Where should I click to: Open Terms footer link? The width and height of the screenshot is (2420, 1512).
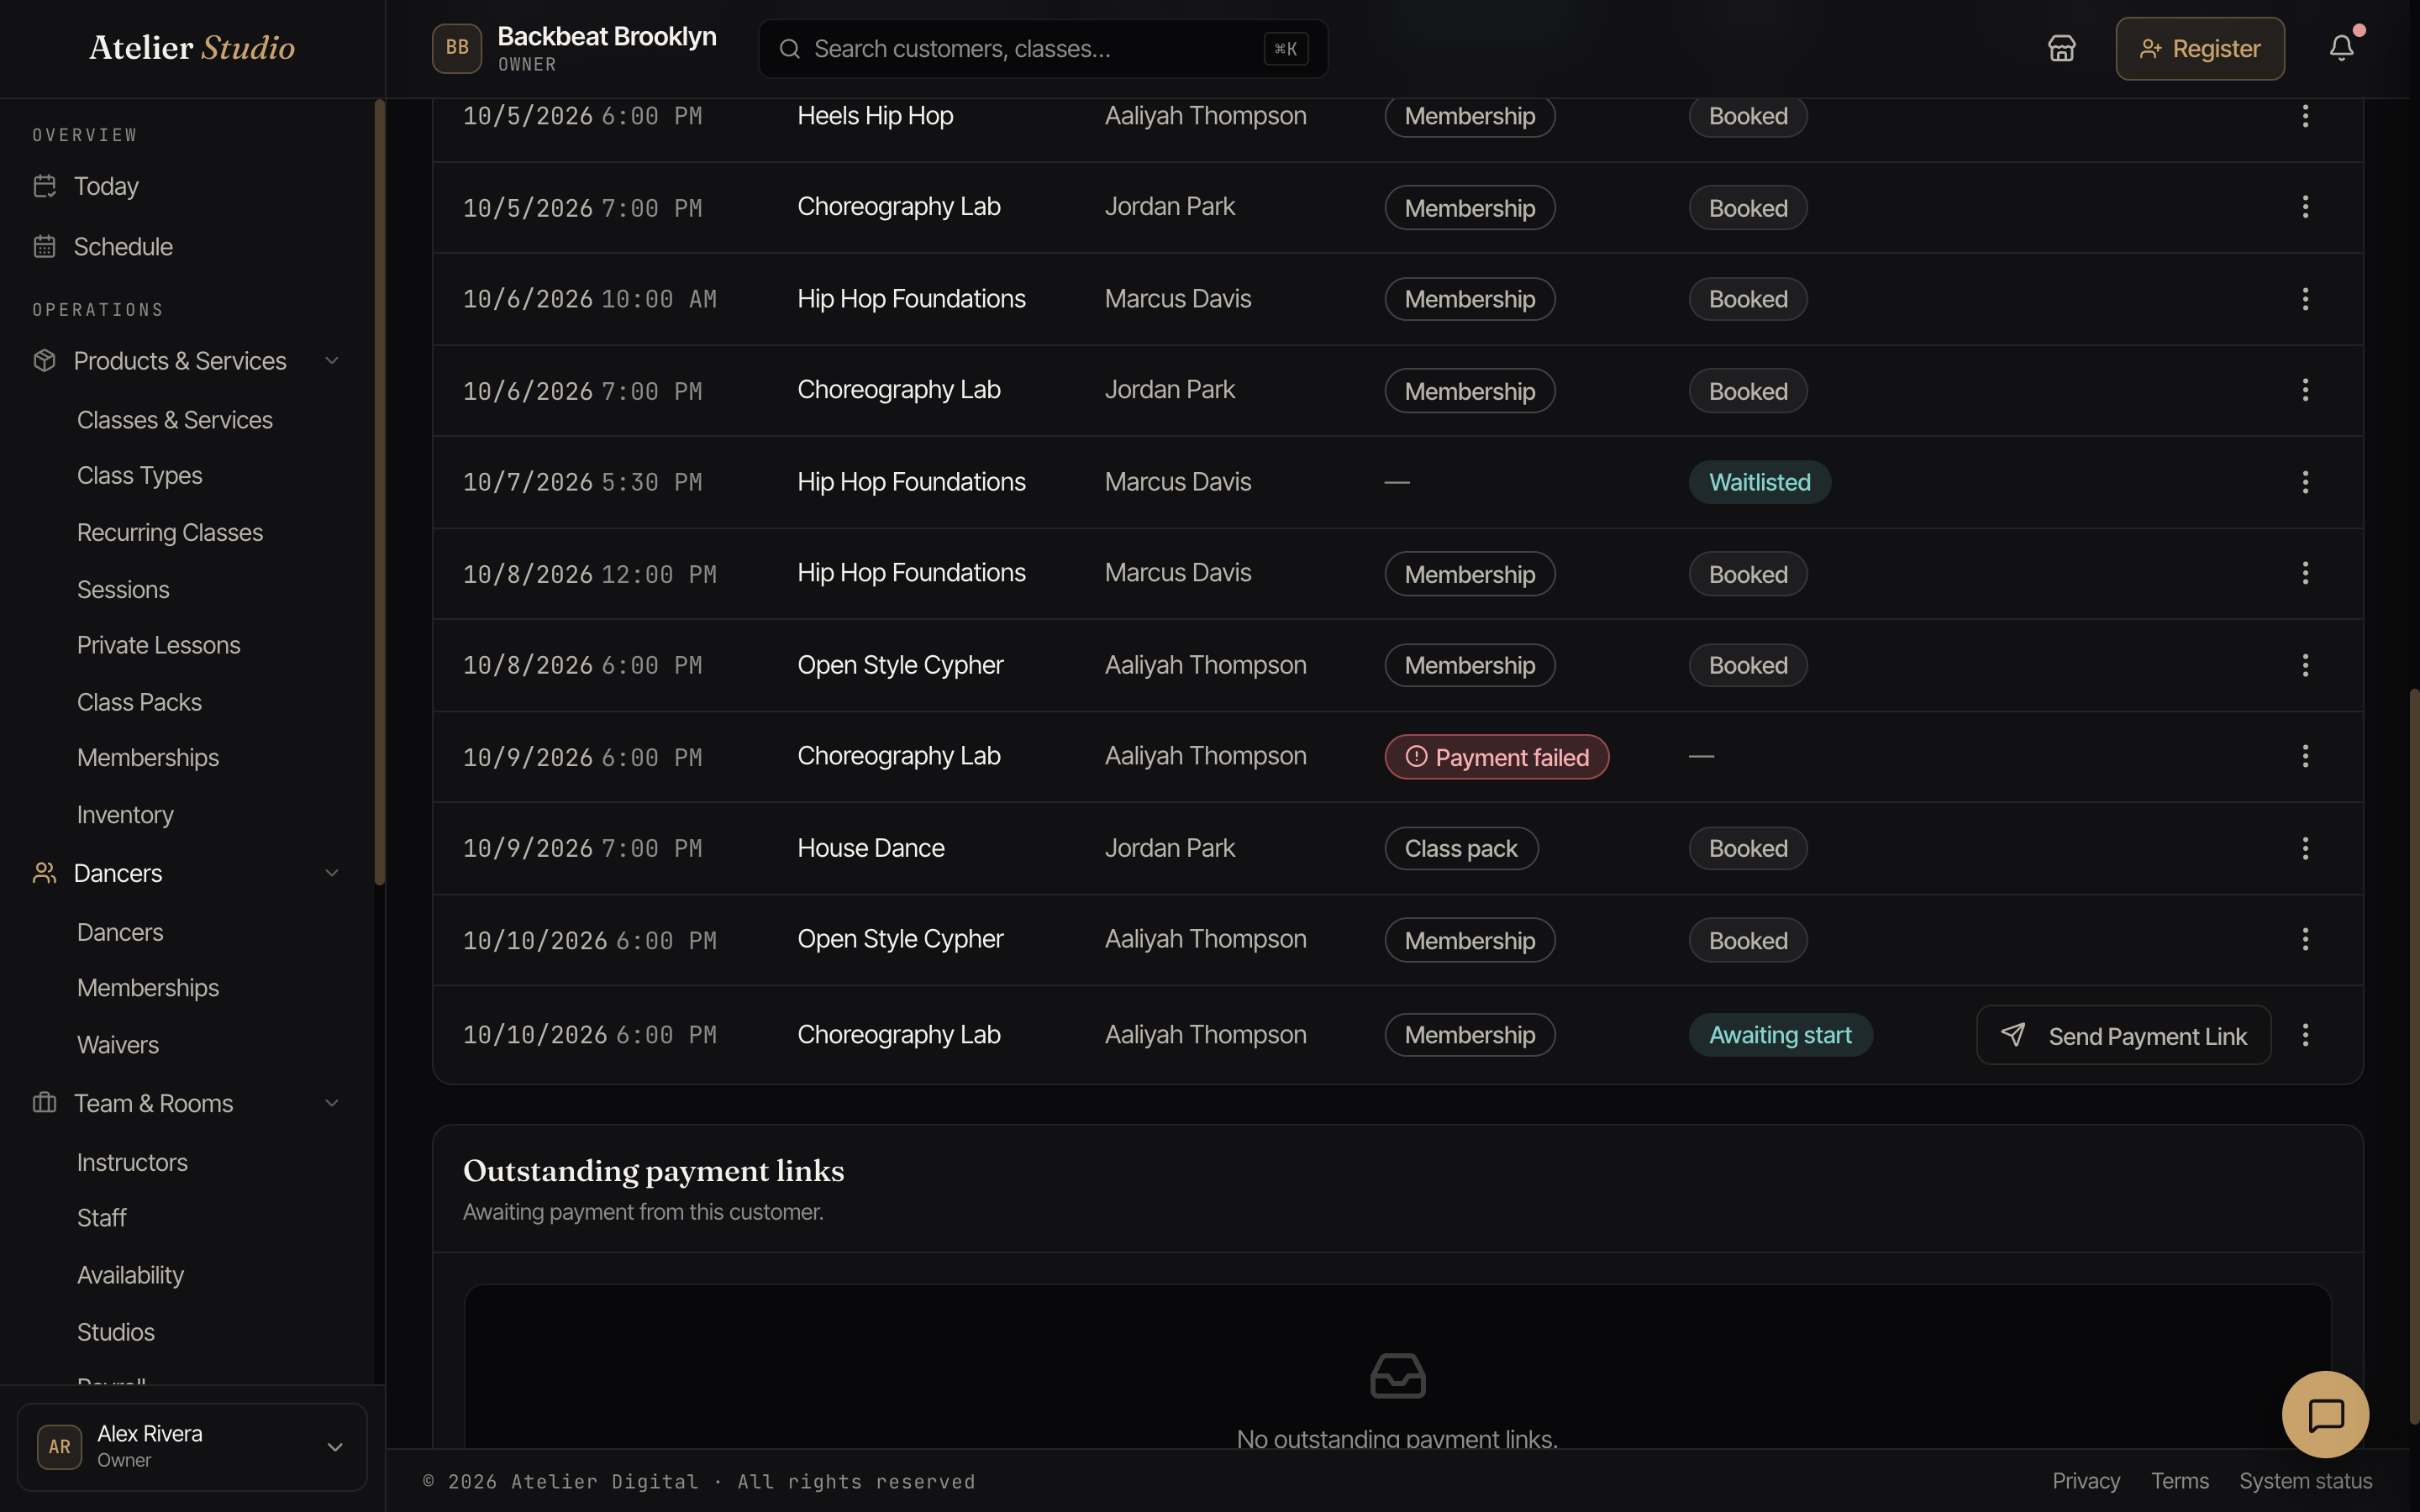pyautogui.click(x=2179, y=1481)
